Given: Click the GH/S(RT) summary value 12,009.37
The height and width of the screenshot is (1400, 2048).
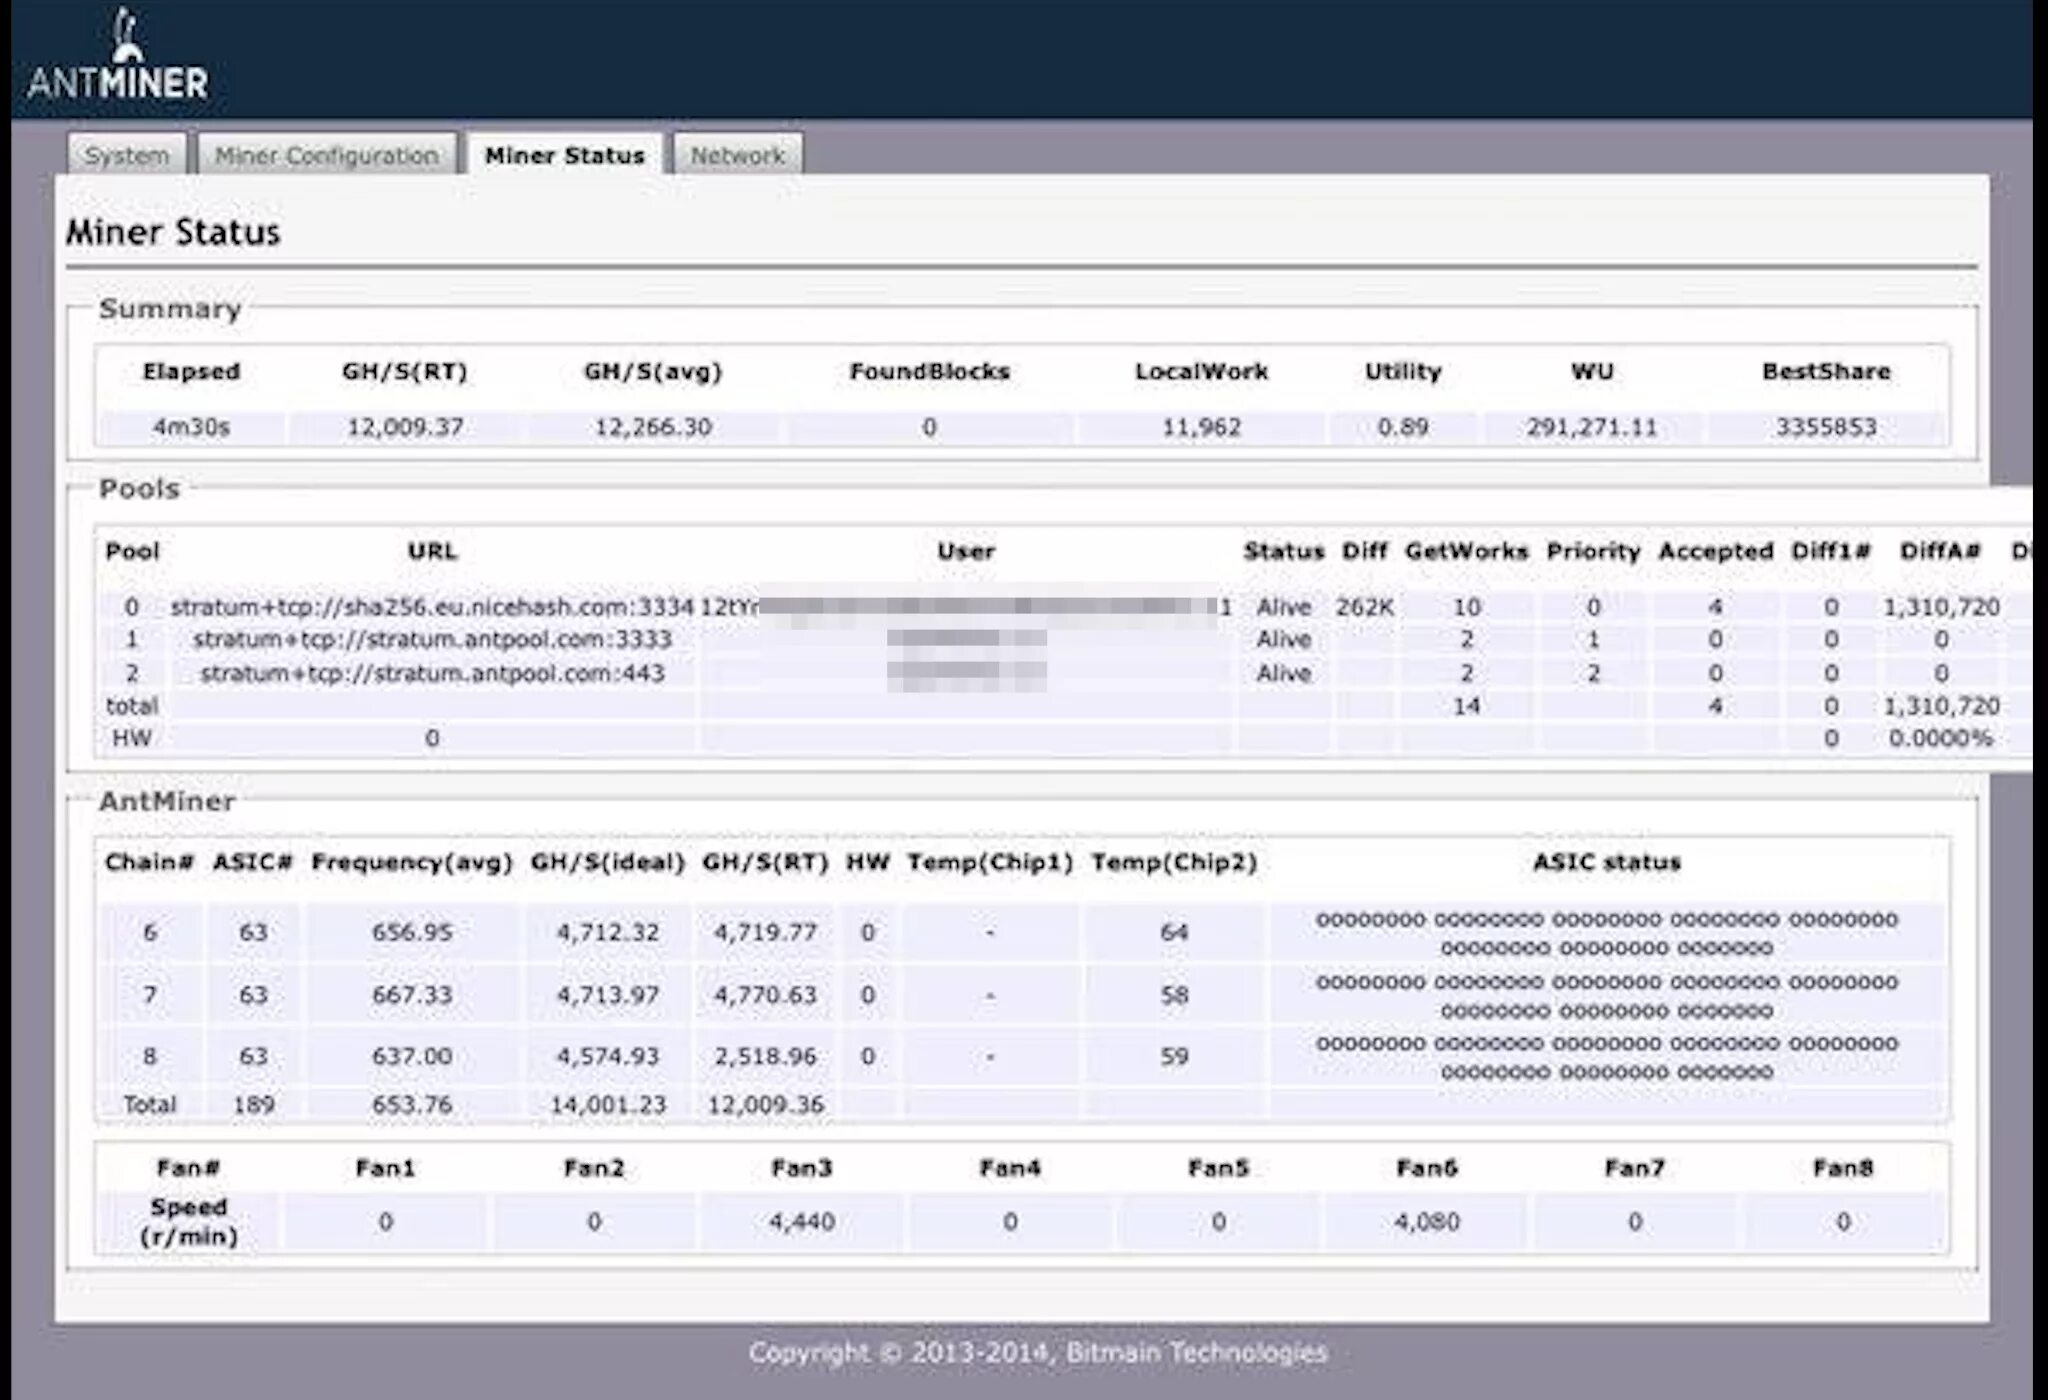Looking at the screenshot, I should [x=405, y=428].
